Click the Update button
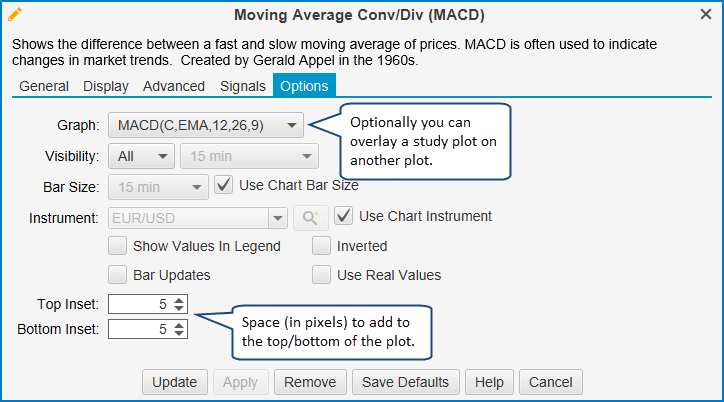 point(175,382)
